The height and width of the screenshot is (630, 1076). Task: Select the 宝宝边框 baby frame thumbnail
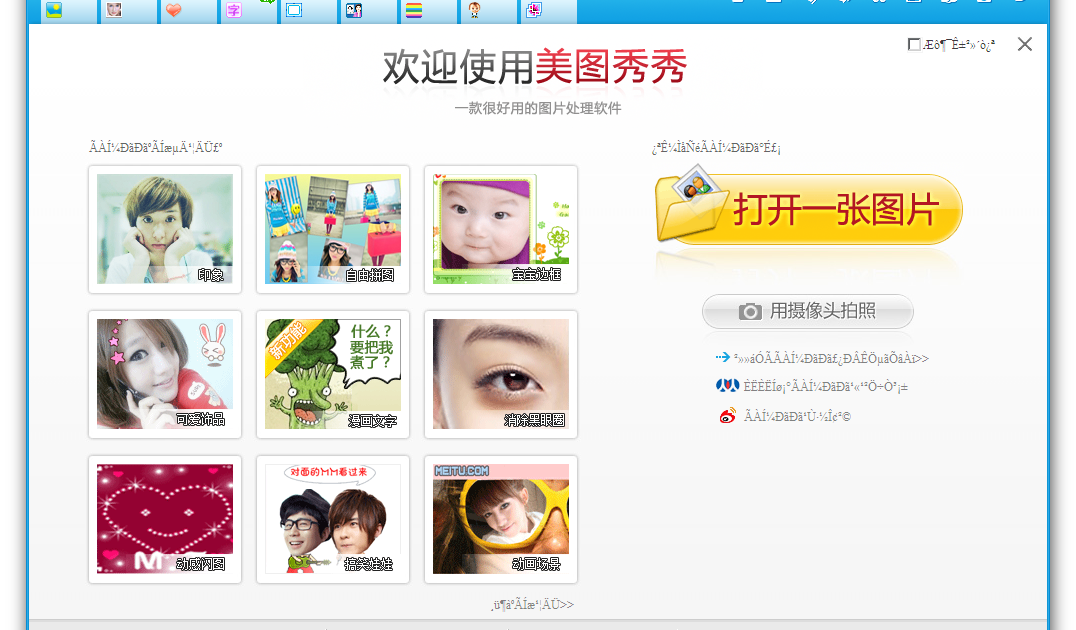(x=501, y=229)
